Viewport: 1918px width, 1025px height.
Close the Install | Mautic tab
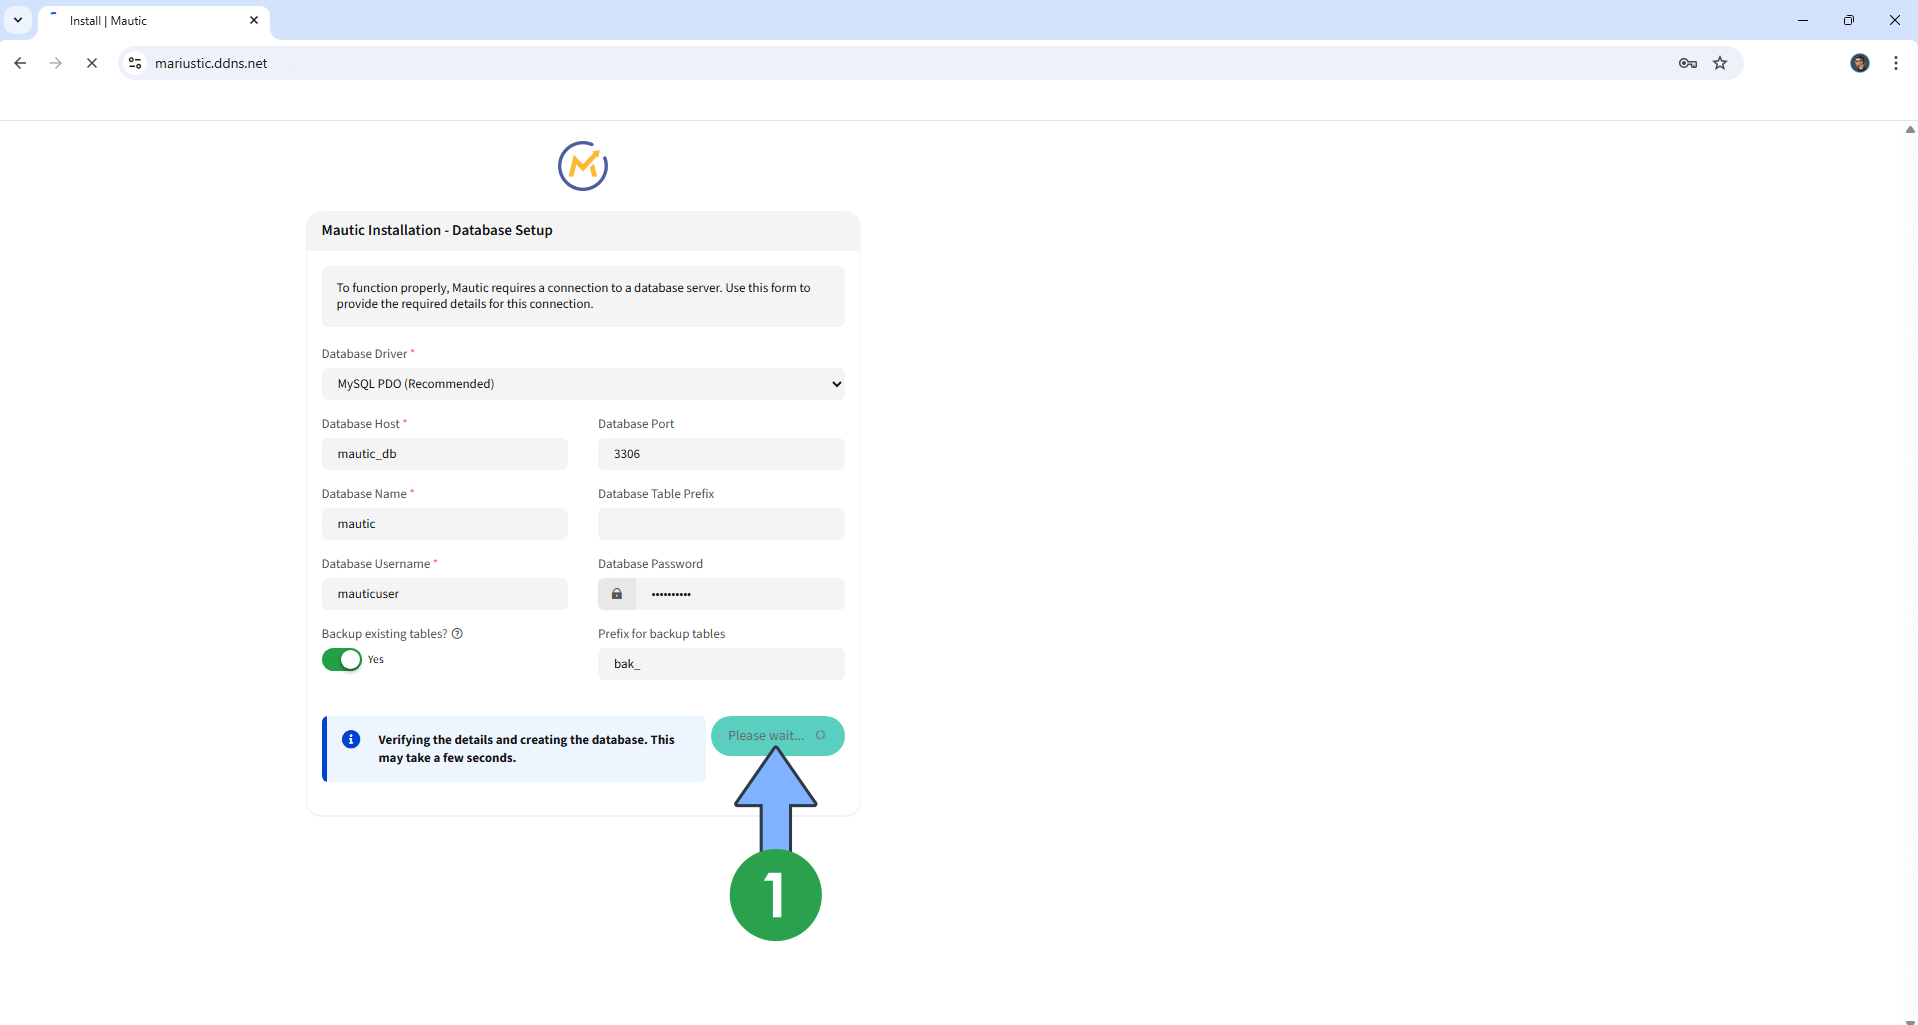tap(254, 20)
